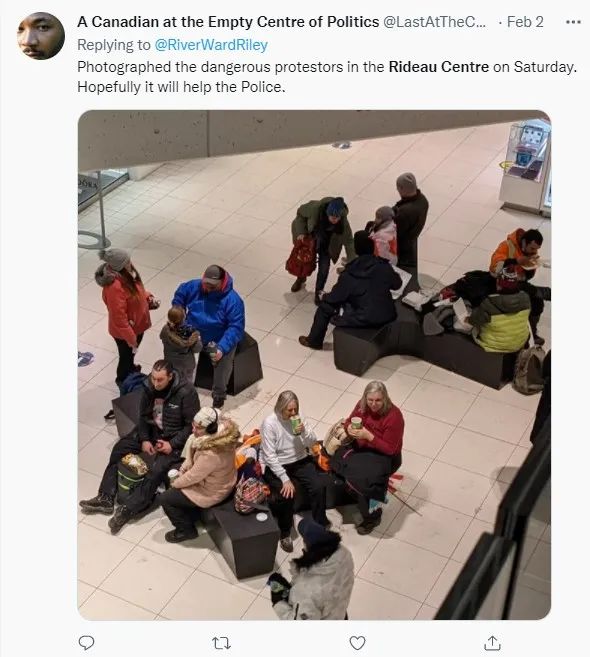The image size is (590, 657).
Task: Click the bold 'Rideau Centre' text in the tweet
Action: tap(439, 67)
